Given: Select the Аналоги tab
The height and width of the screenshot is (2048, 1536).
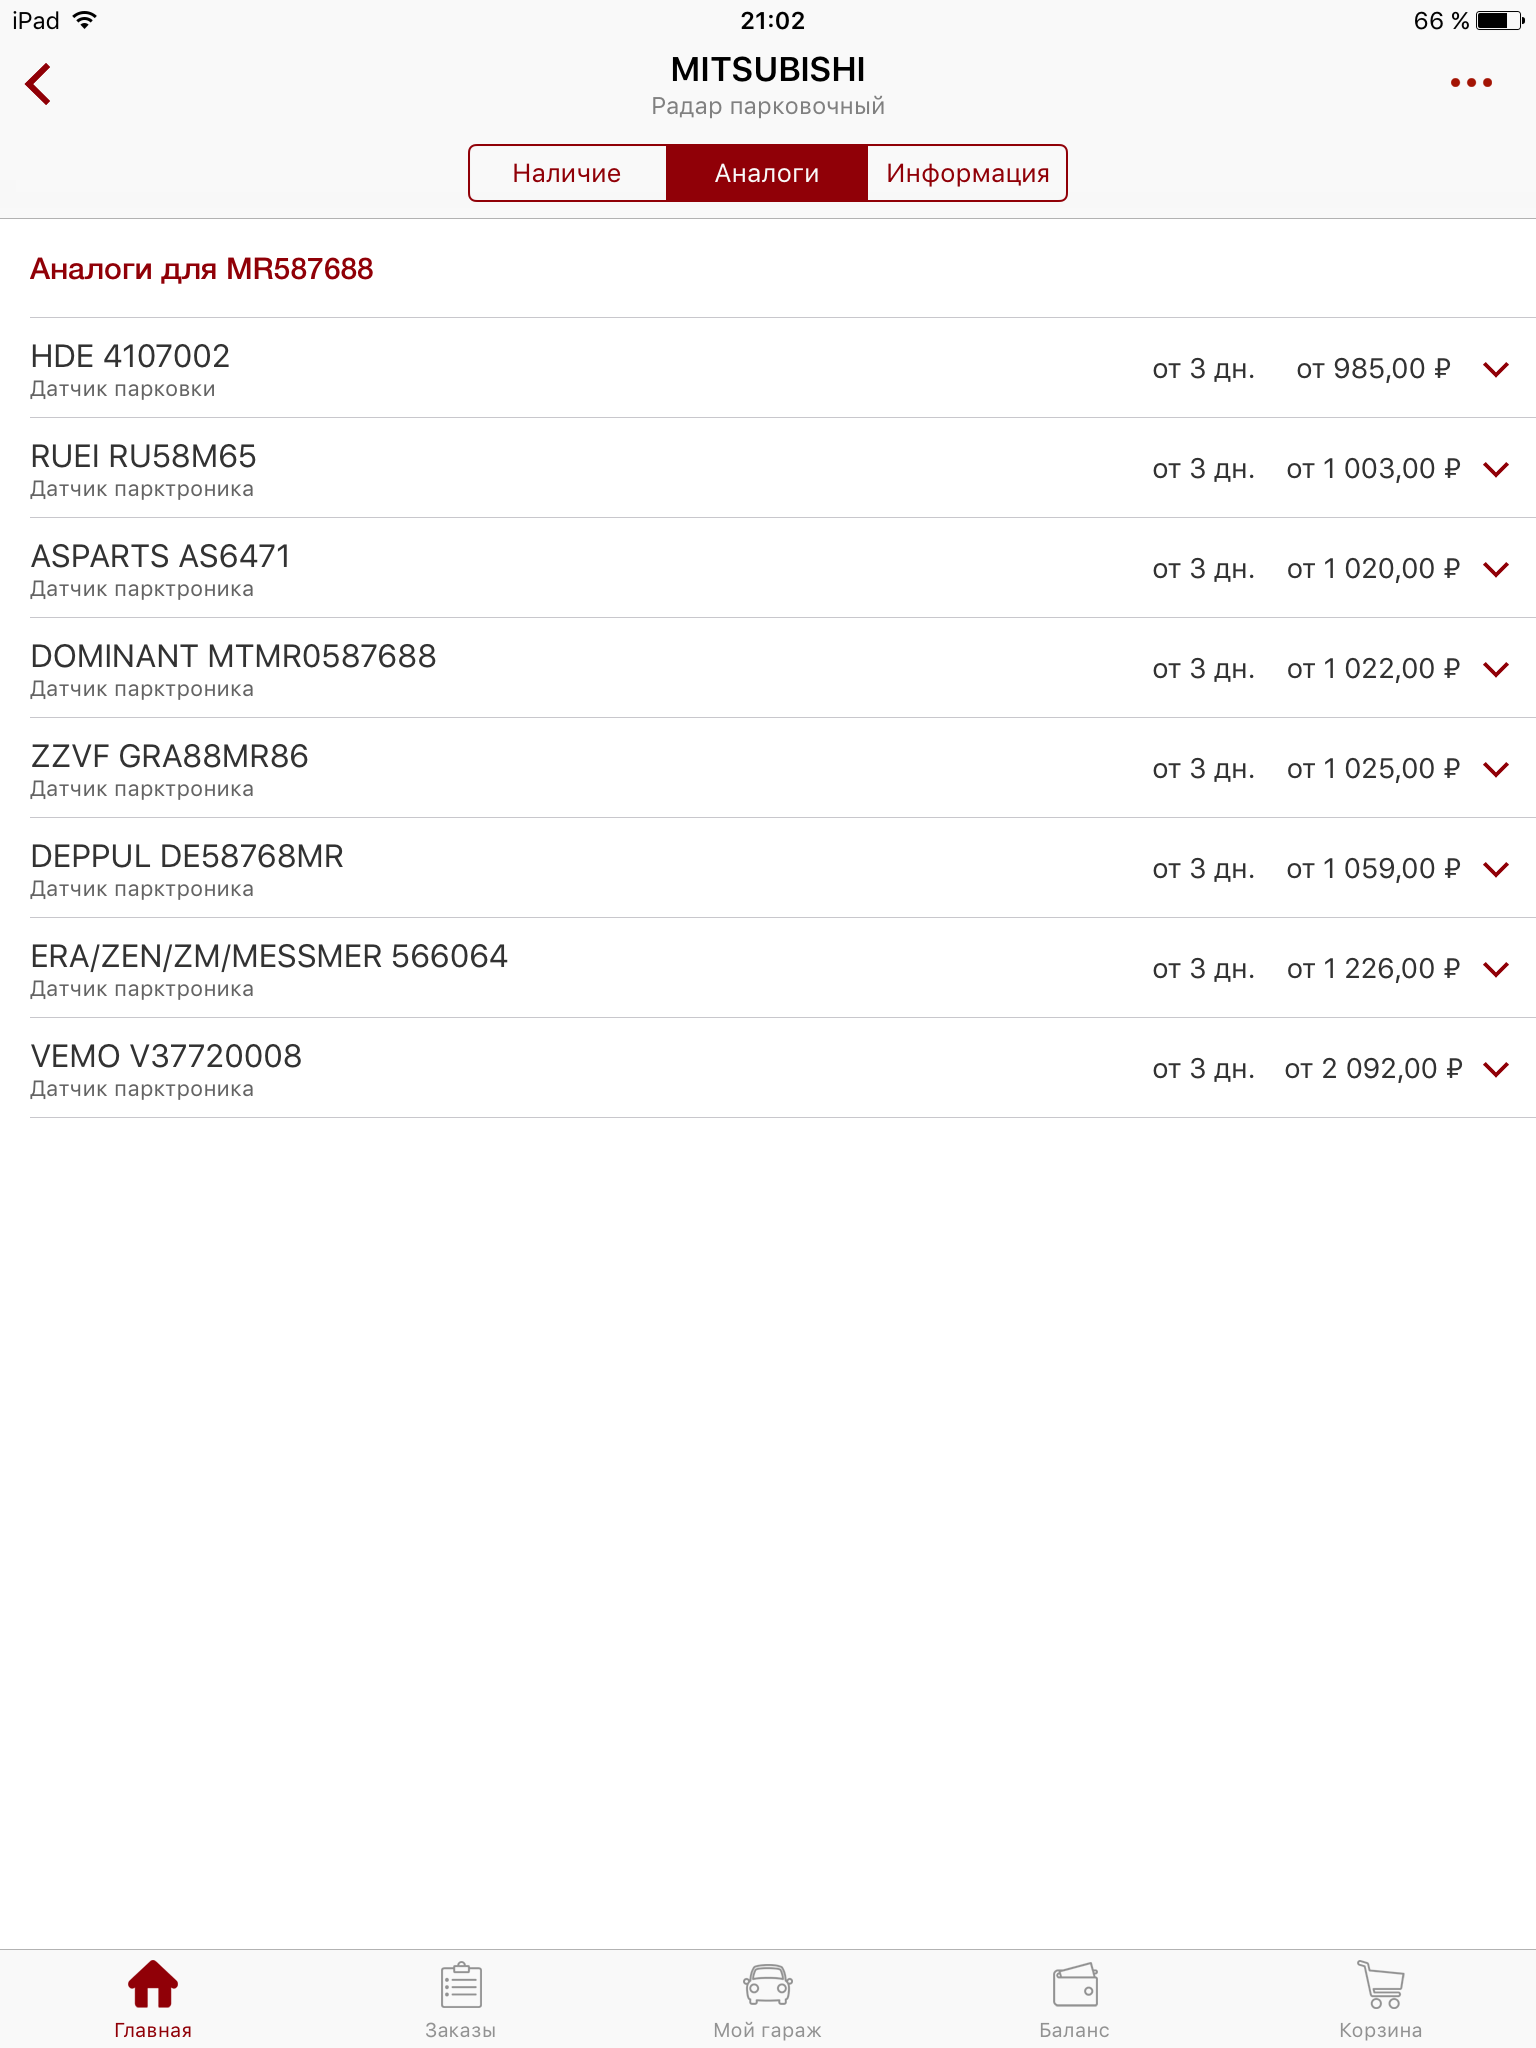Looking at the screenshot, I should [x=767, y=173].
